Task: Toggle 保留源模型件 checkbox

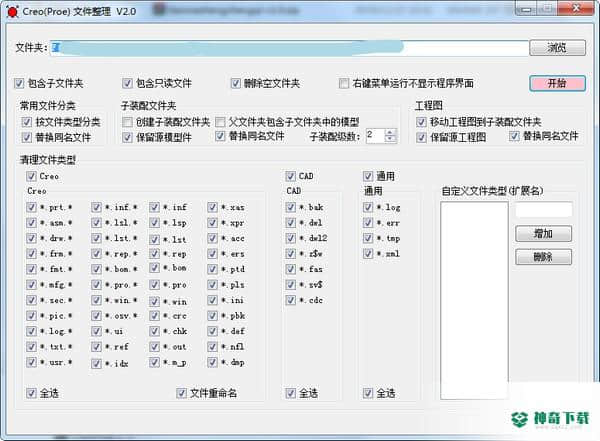Action: pyautogui.click(x=127, y=137)
